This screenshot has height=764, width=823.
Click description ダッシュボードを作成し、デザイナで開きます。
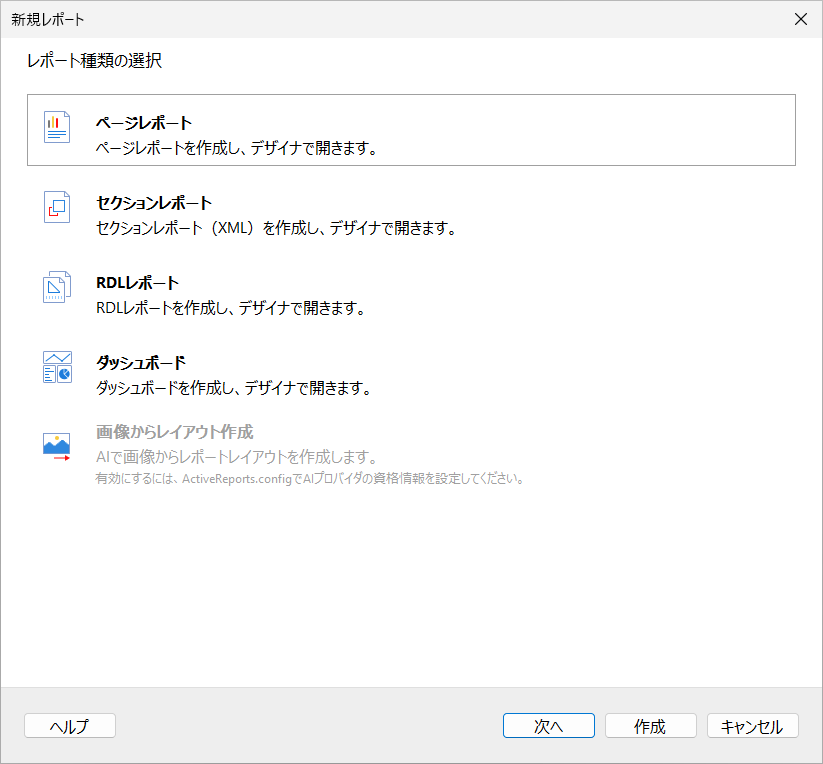[234, 388]
